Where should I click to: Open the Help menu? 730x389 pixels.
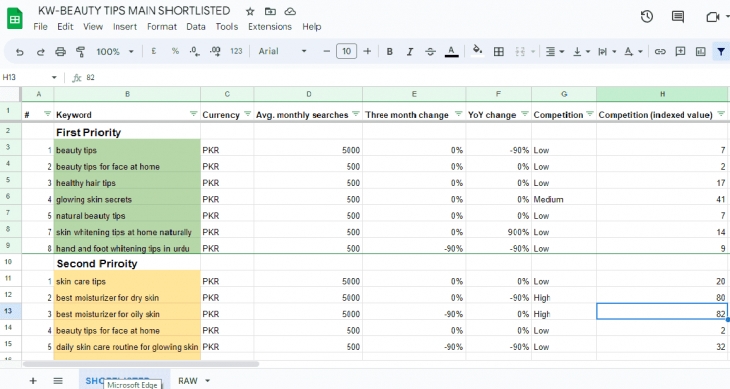(311, 27)
